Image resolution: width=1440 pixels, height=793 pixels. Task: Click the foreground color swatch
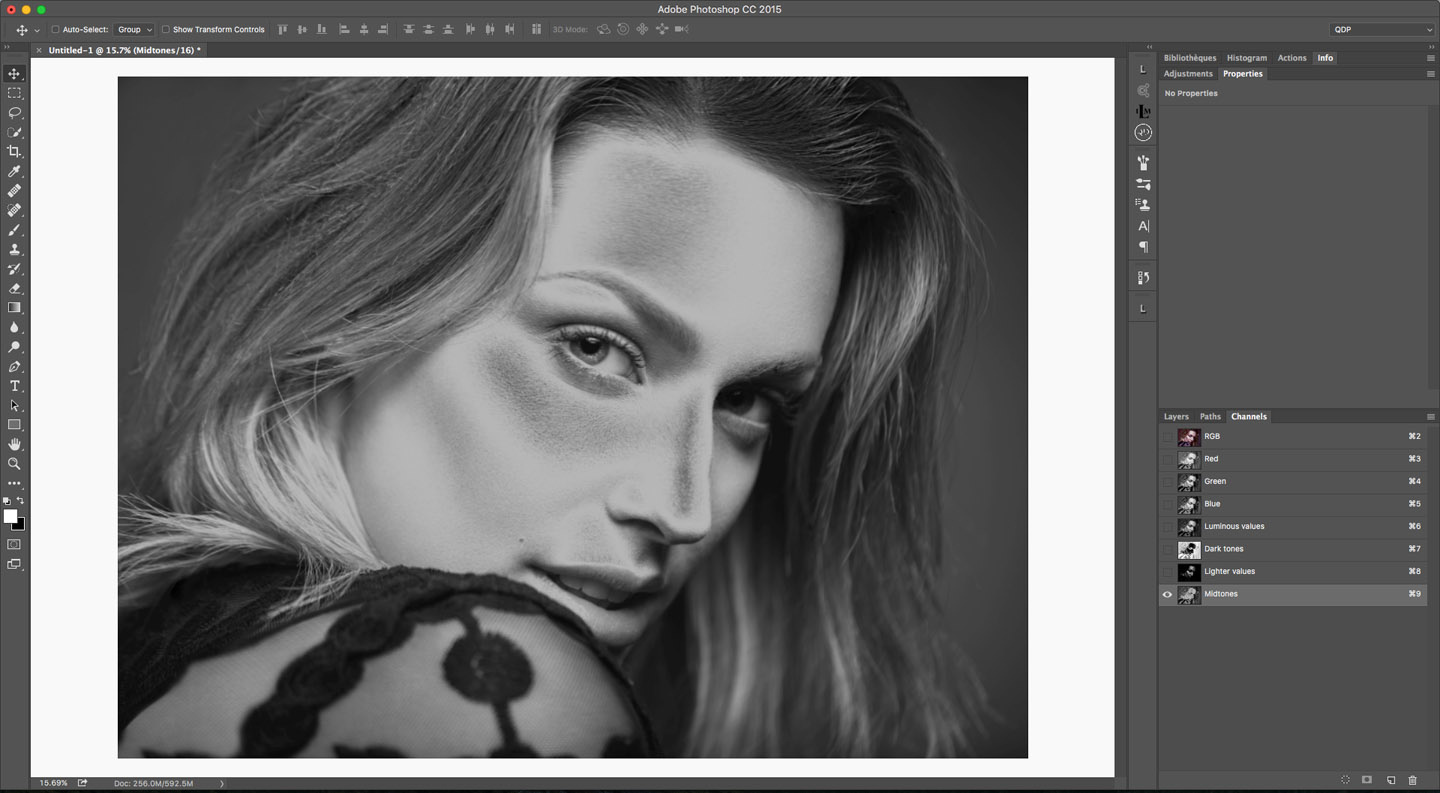[10, 516]
